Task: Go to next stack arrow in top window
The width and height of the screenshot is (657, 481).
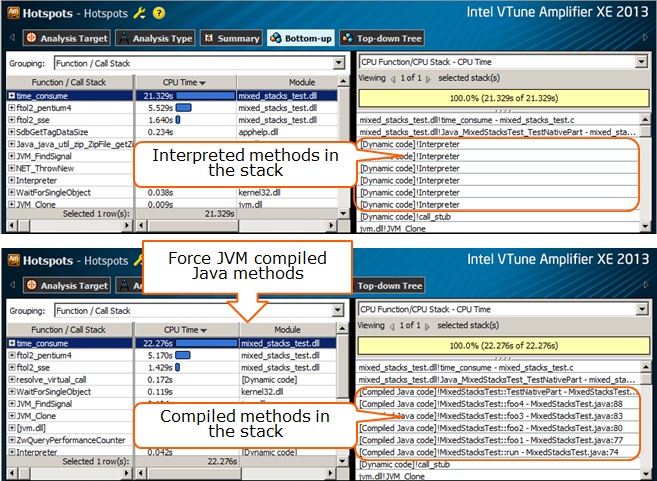Action: point(428,79)
